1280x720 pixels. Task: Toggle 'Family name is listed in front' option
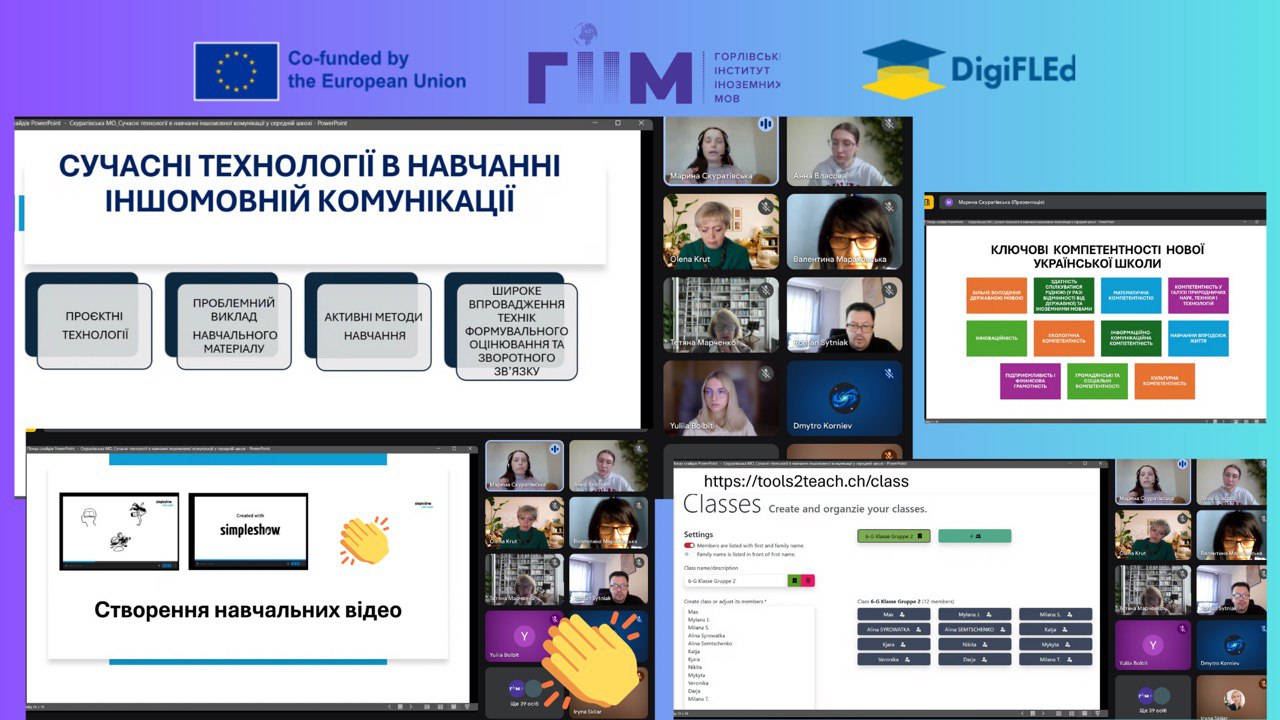[x=687, y=553]
